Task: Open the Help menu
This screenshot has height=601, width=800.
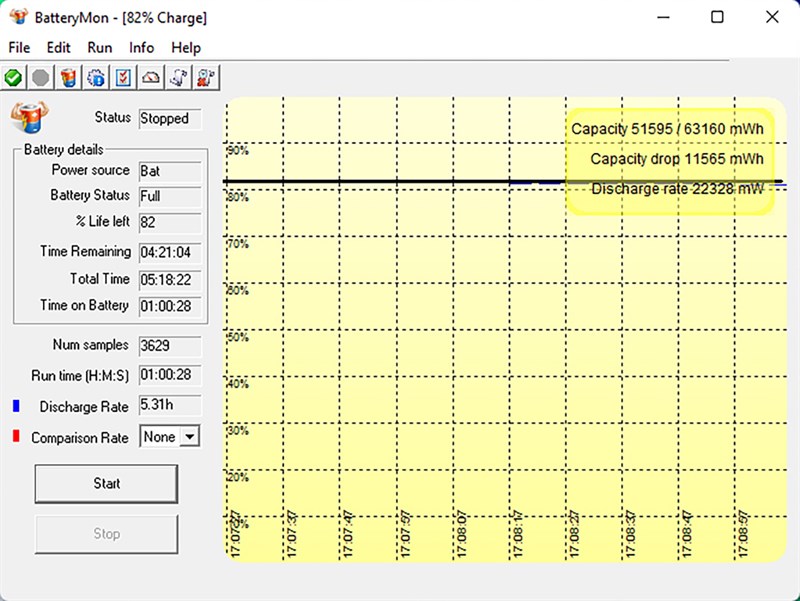Action: 186,47
